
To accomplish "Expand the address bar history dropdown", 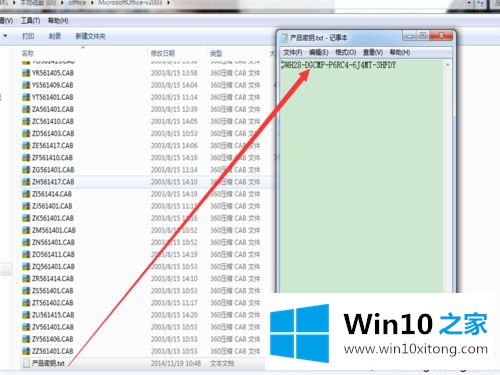I will click(469, 3).
